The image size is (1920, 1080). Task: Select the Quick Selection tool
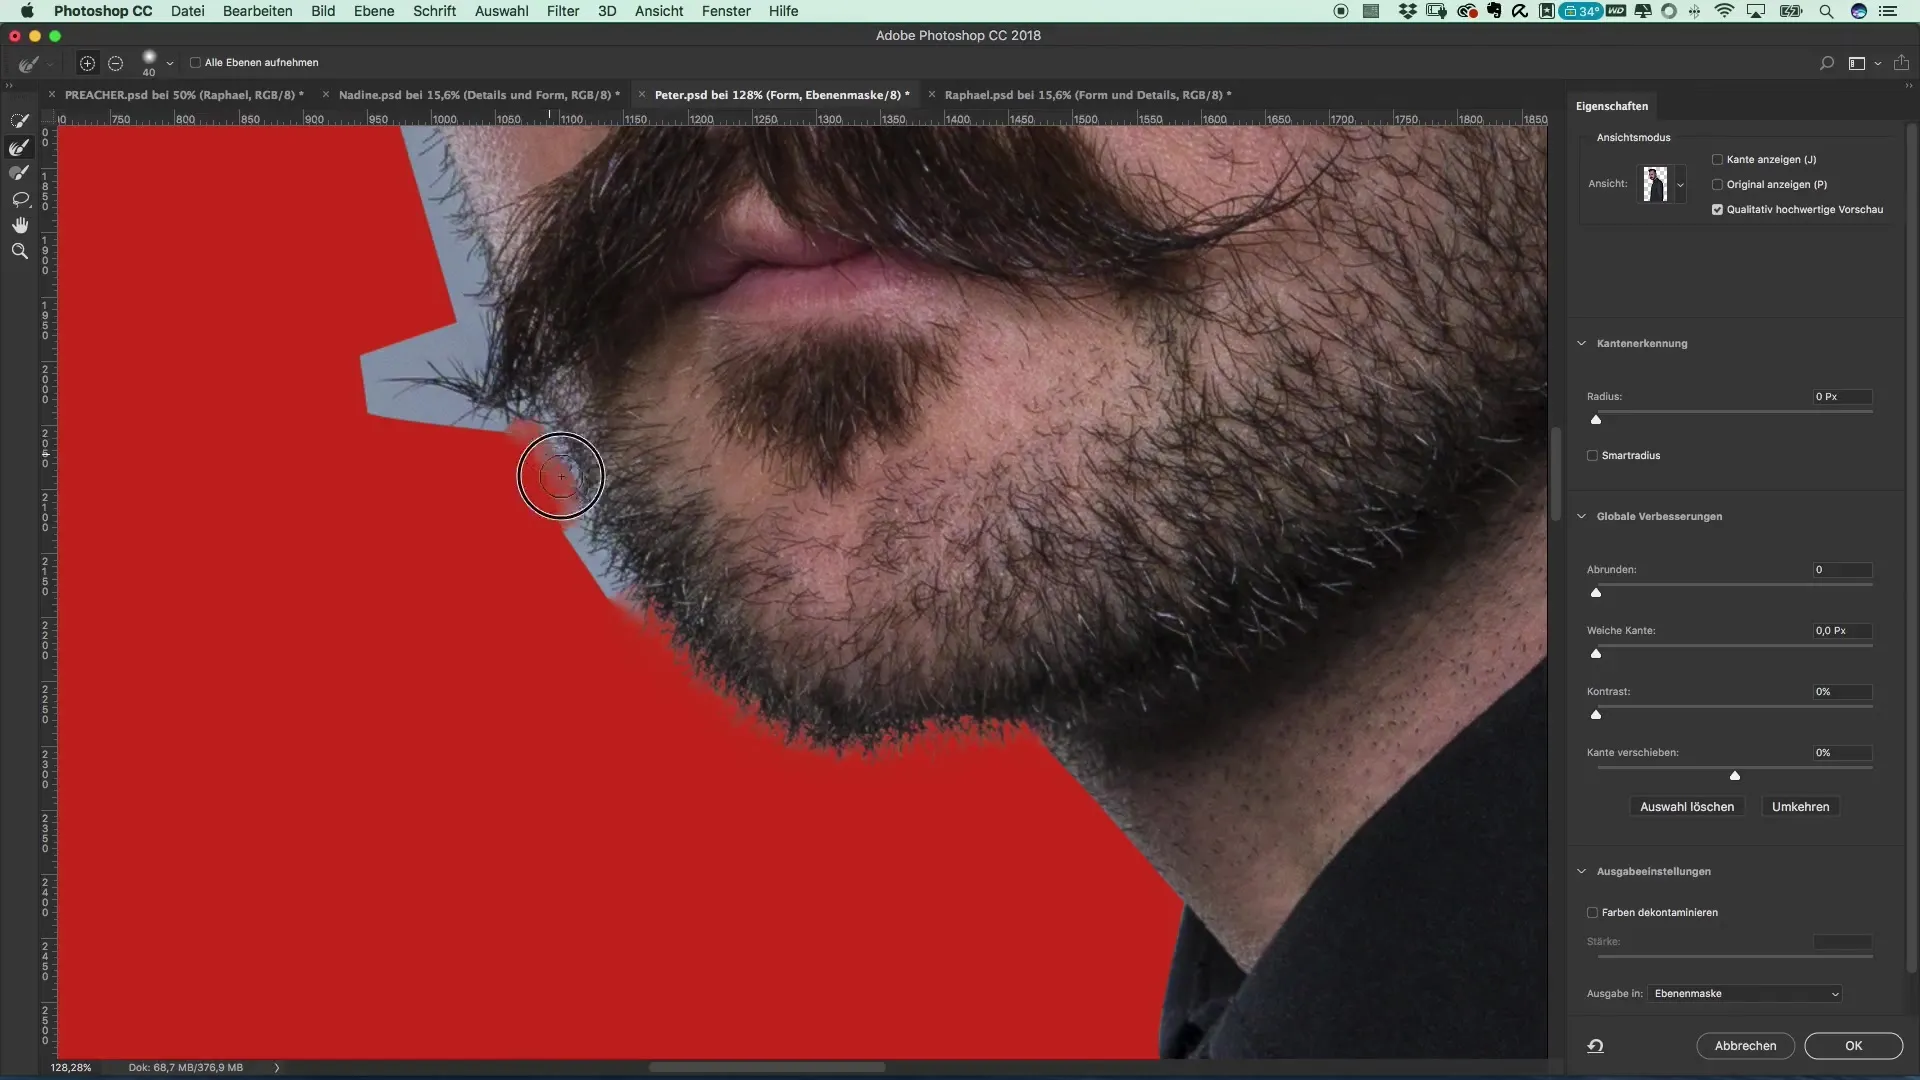click(x=19, y=121)
